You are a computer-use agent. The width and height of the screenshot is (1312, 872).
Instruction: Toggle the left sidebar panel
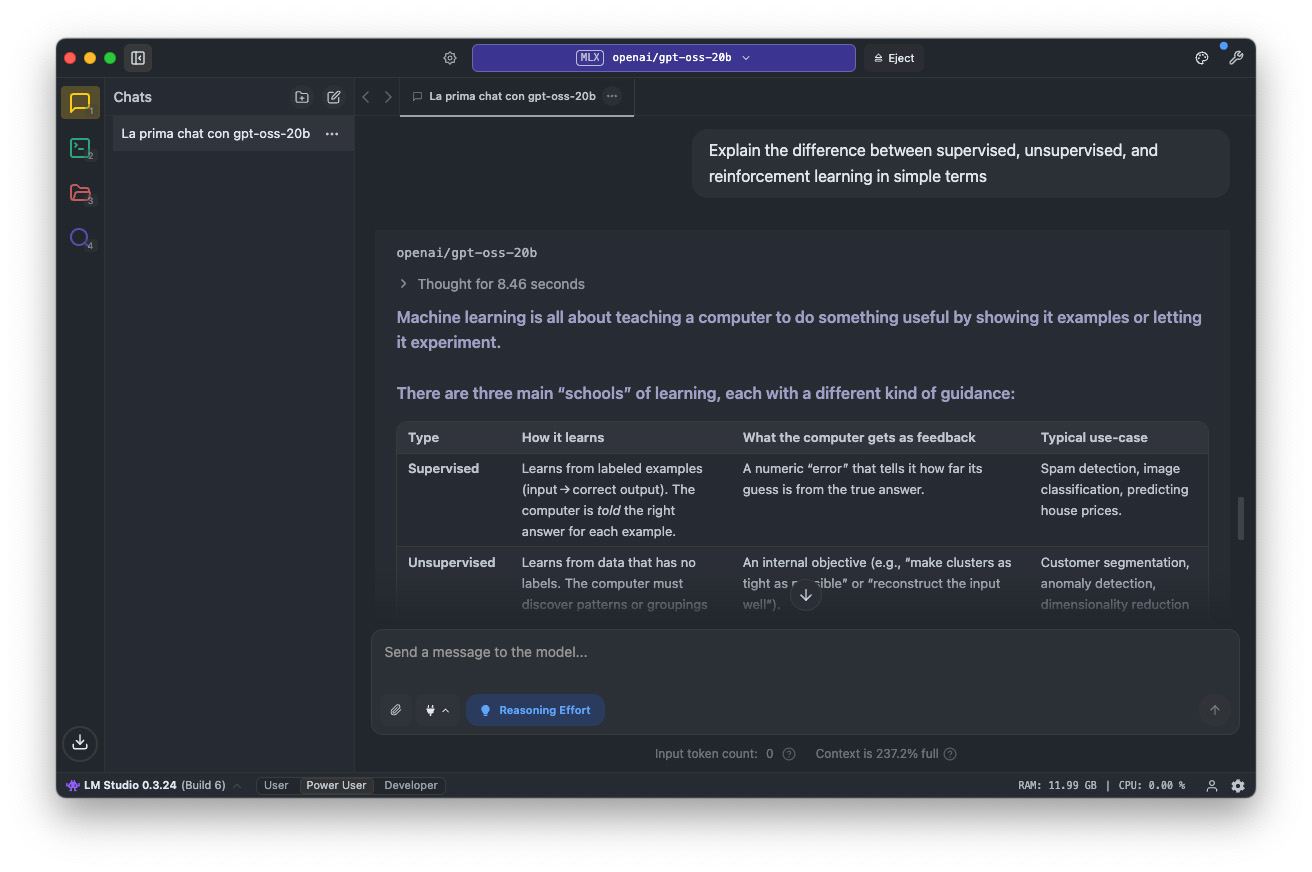coord(138,58)
